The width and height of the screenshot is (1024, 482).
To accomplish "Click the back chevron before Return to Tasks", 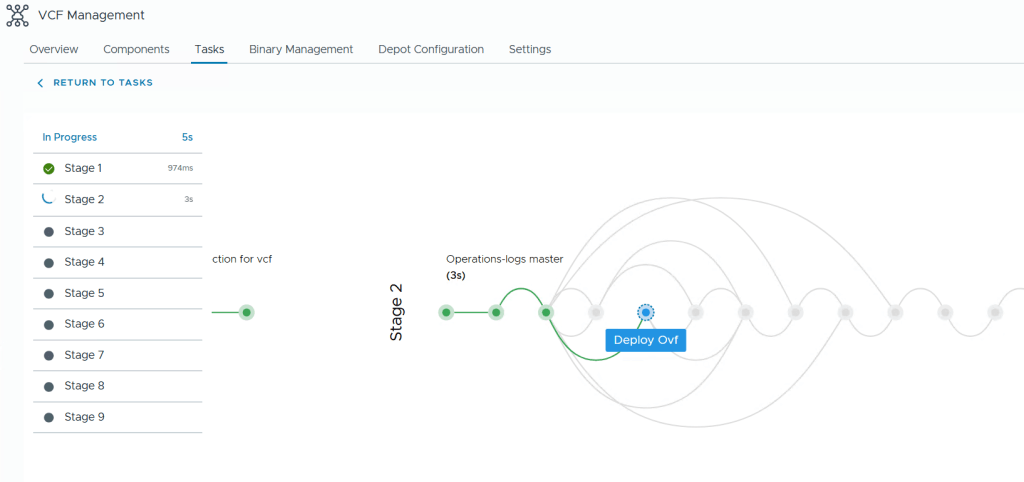I will coord(40,83).
